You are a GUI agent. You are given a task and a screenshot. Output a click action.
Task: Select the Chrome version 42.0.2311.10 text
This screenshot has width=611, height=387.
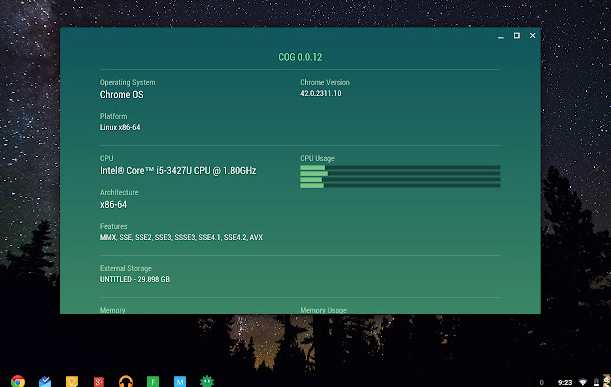321,93
